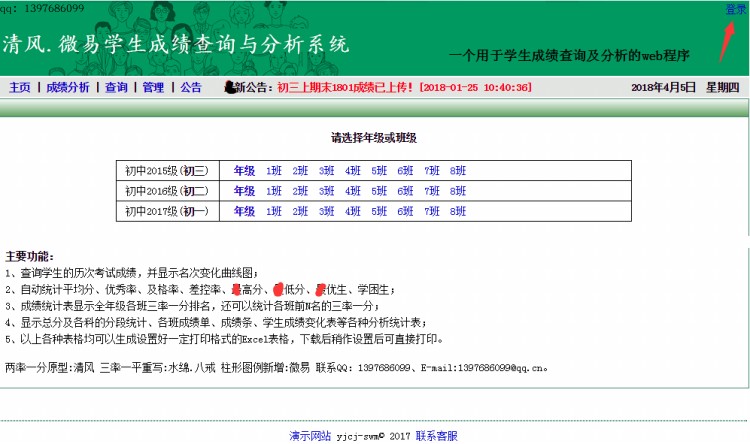Choose 8班 in the 初中2016级 row
This screenshot has height=444, width=750.
(458, 191)
